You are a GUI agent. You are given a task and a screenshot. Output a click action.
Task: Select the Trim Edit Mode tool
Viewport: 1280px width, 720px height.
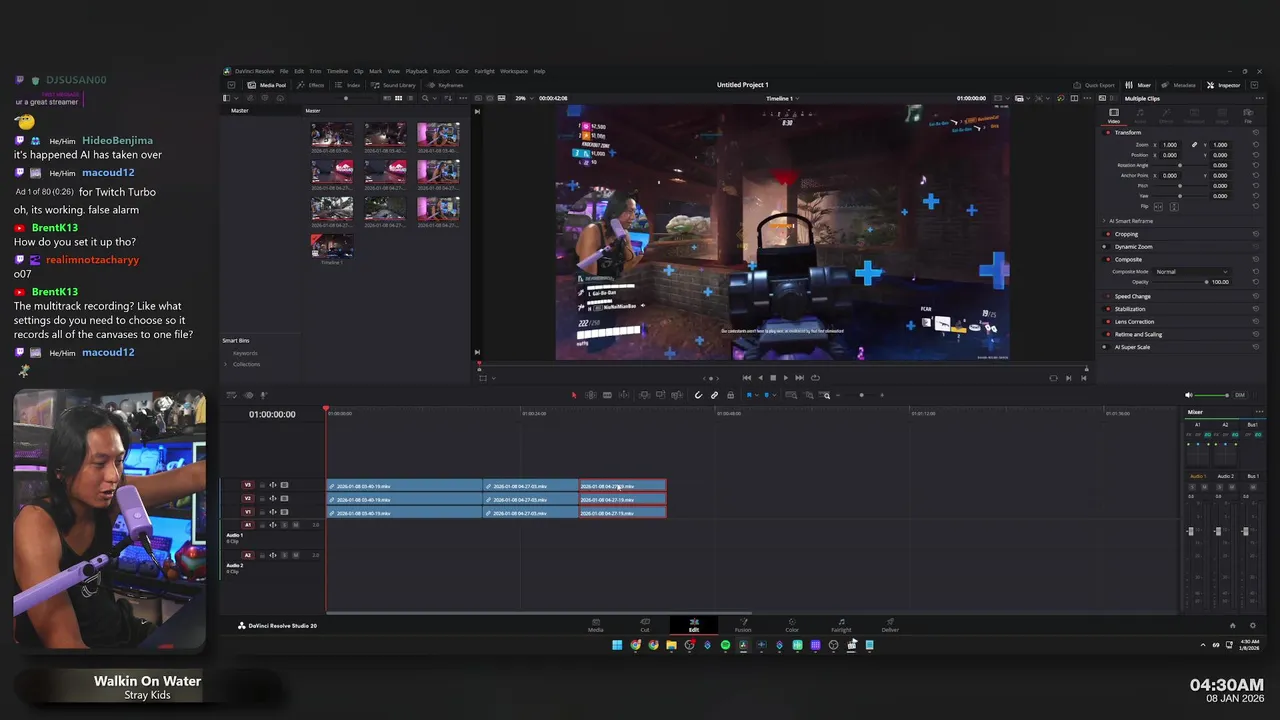[591, 395]
